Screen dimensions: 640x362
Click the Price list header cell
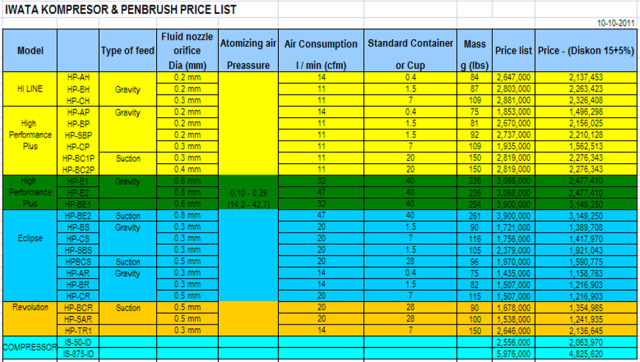[513, 51]
